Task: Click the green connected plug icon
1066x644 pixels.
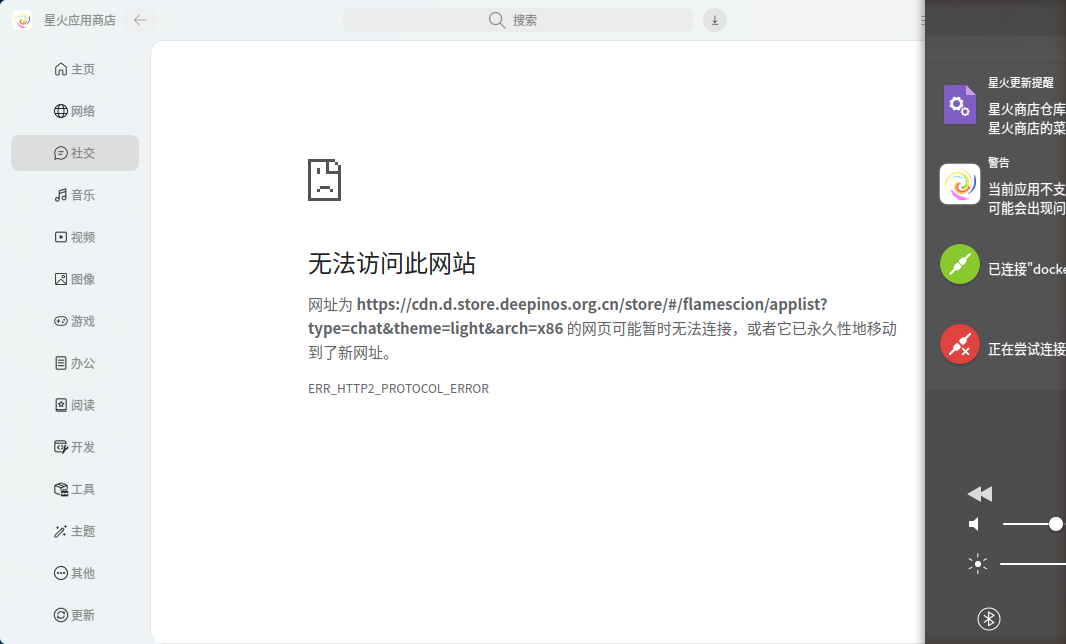Action: (x=959, y=264)
